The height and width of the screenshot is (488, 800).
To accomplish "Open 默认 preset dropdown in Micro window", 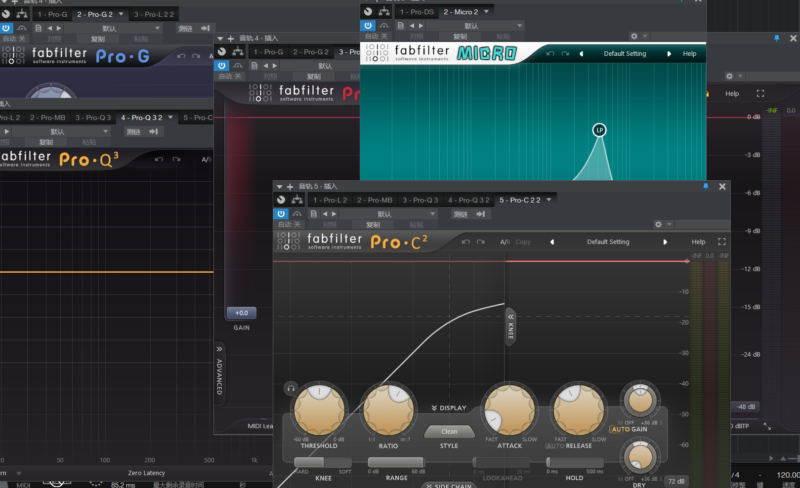I will 475,26.
